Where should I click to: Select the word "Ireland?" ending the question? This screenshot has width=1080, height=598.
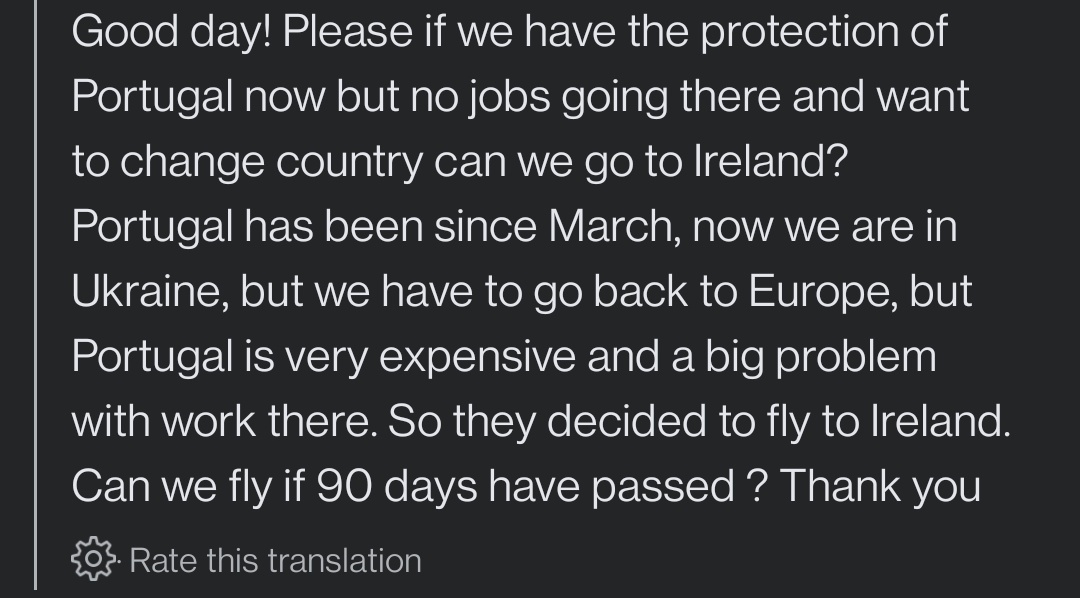click(770, 161)
